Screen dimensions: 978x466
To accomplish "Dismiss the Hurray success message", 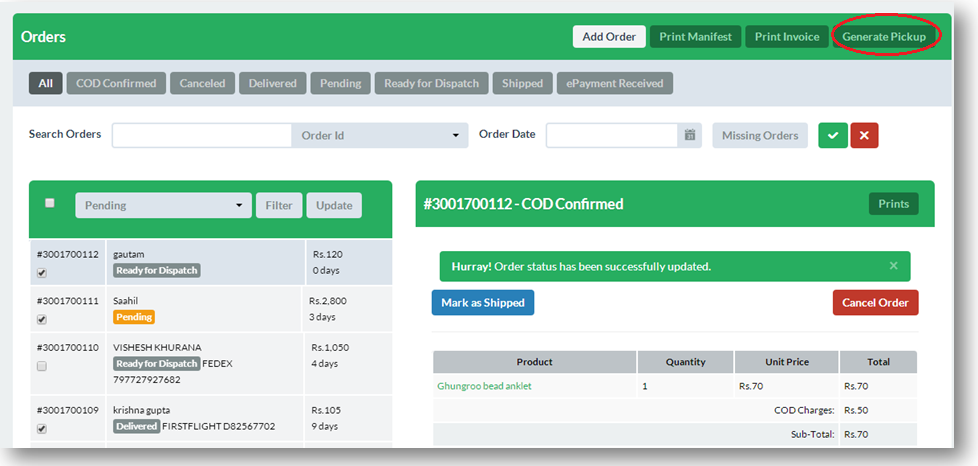I will (x=893, y=266).
